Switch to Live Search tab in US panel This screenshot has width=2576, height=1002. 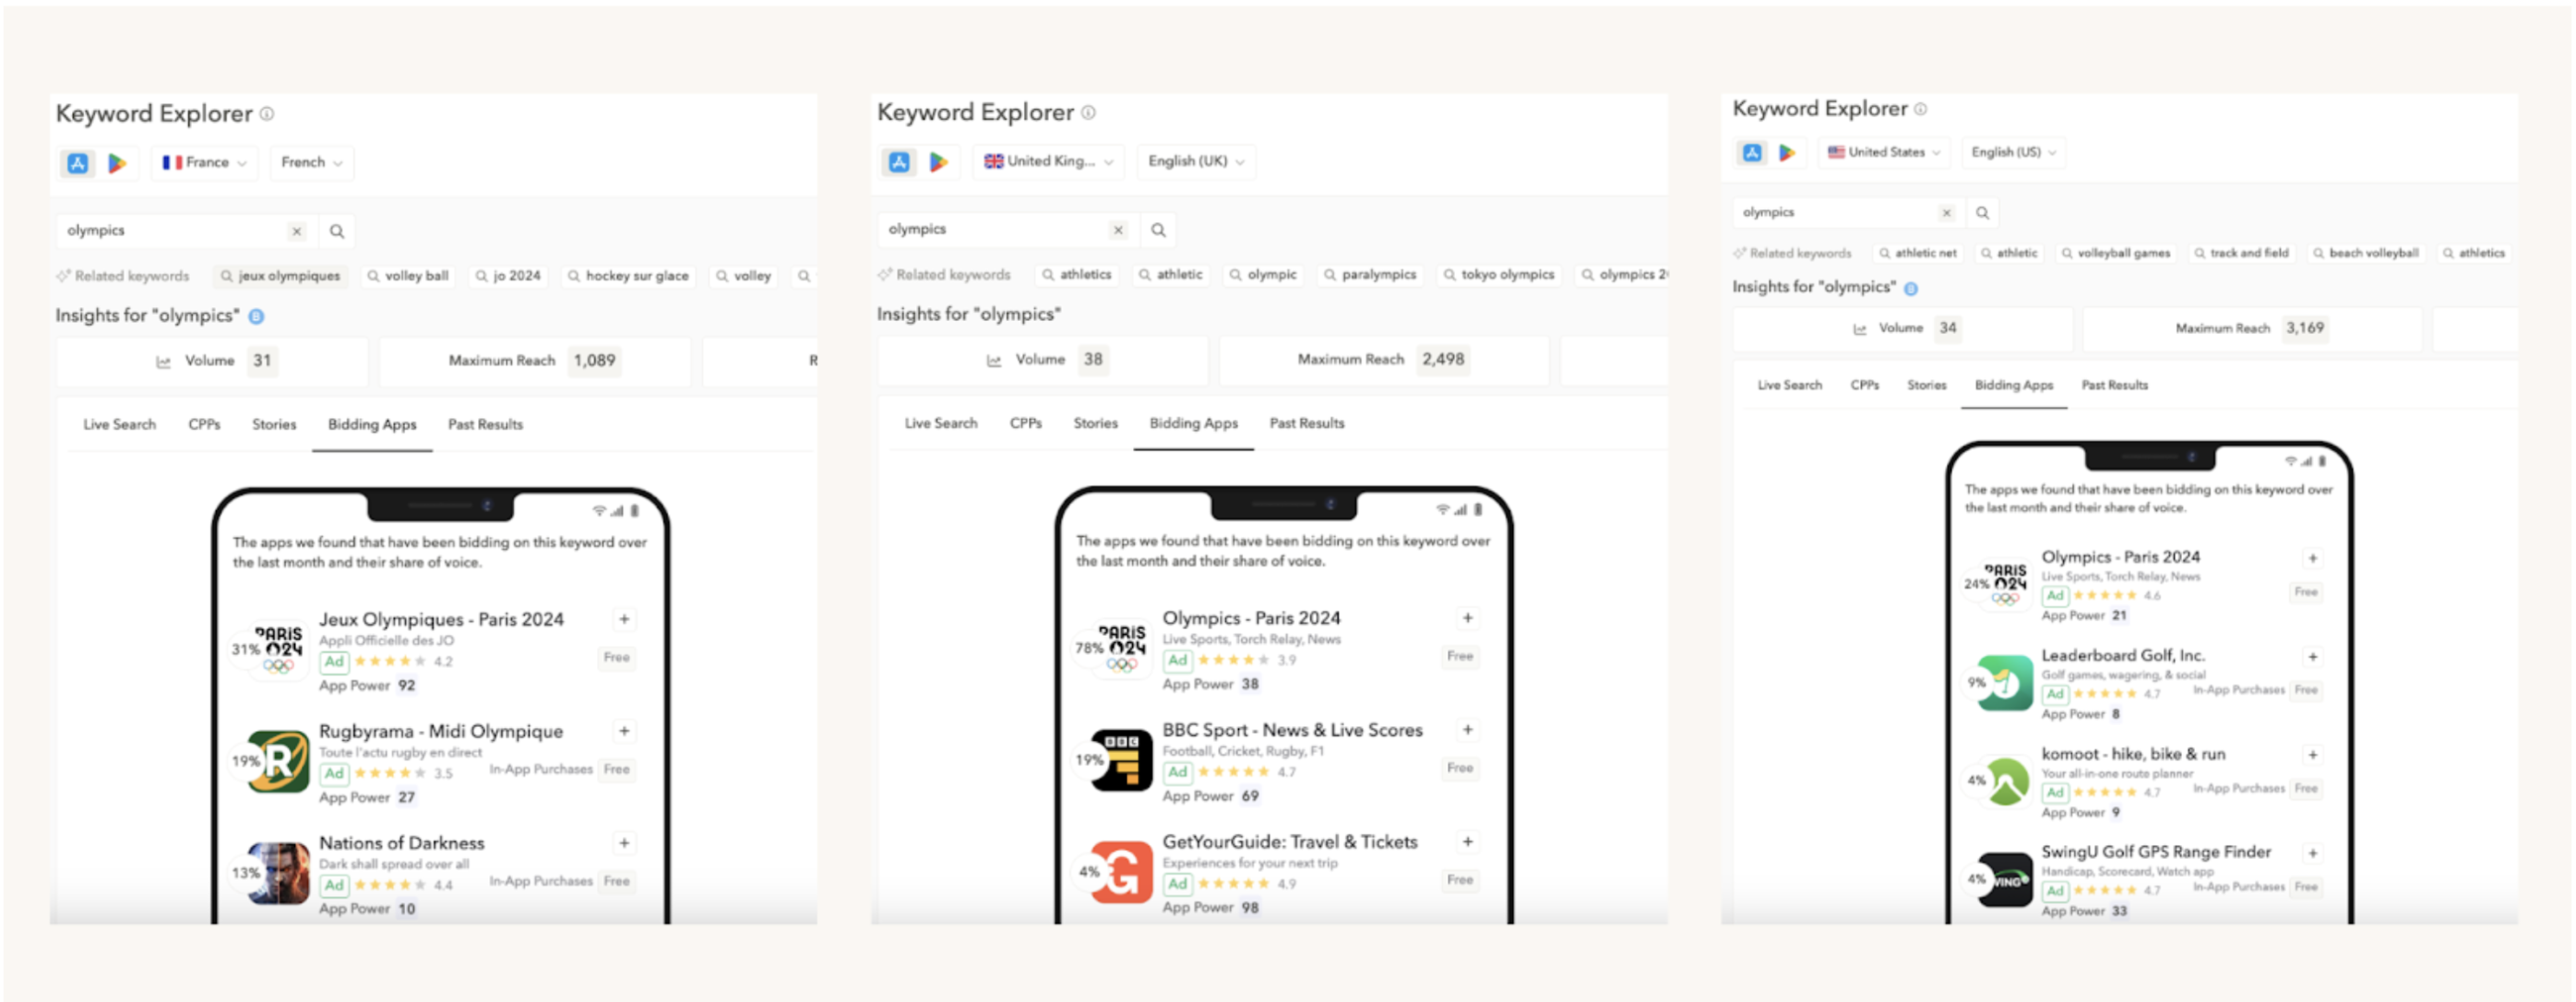tap(1789, 386)
